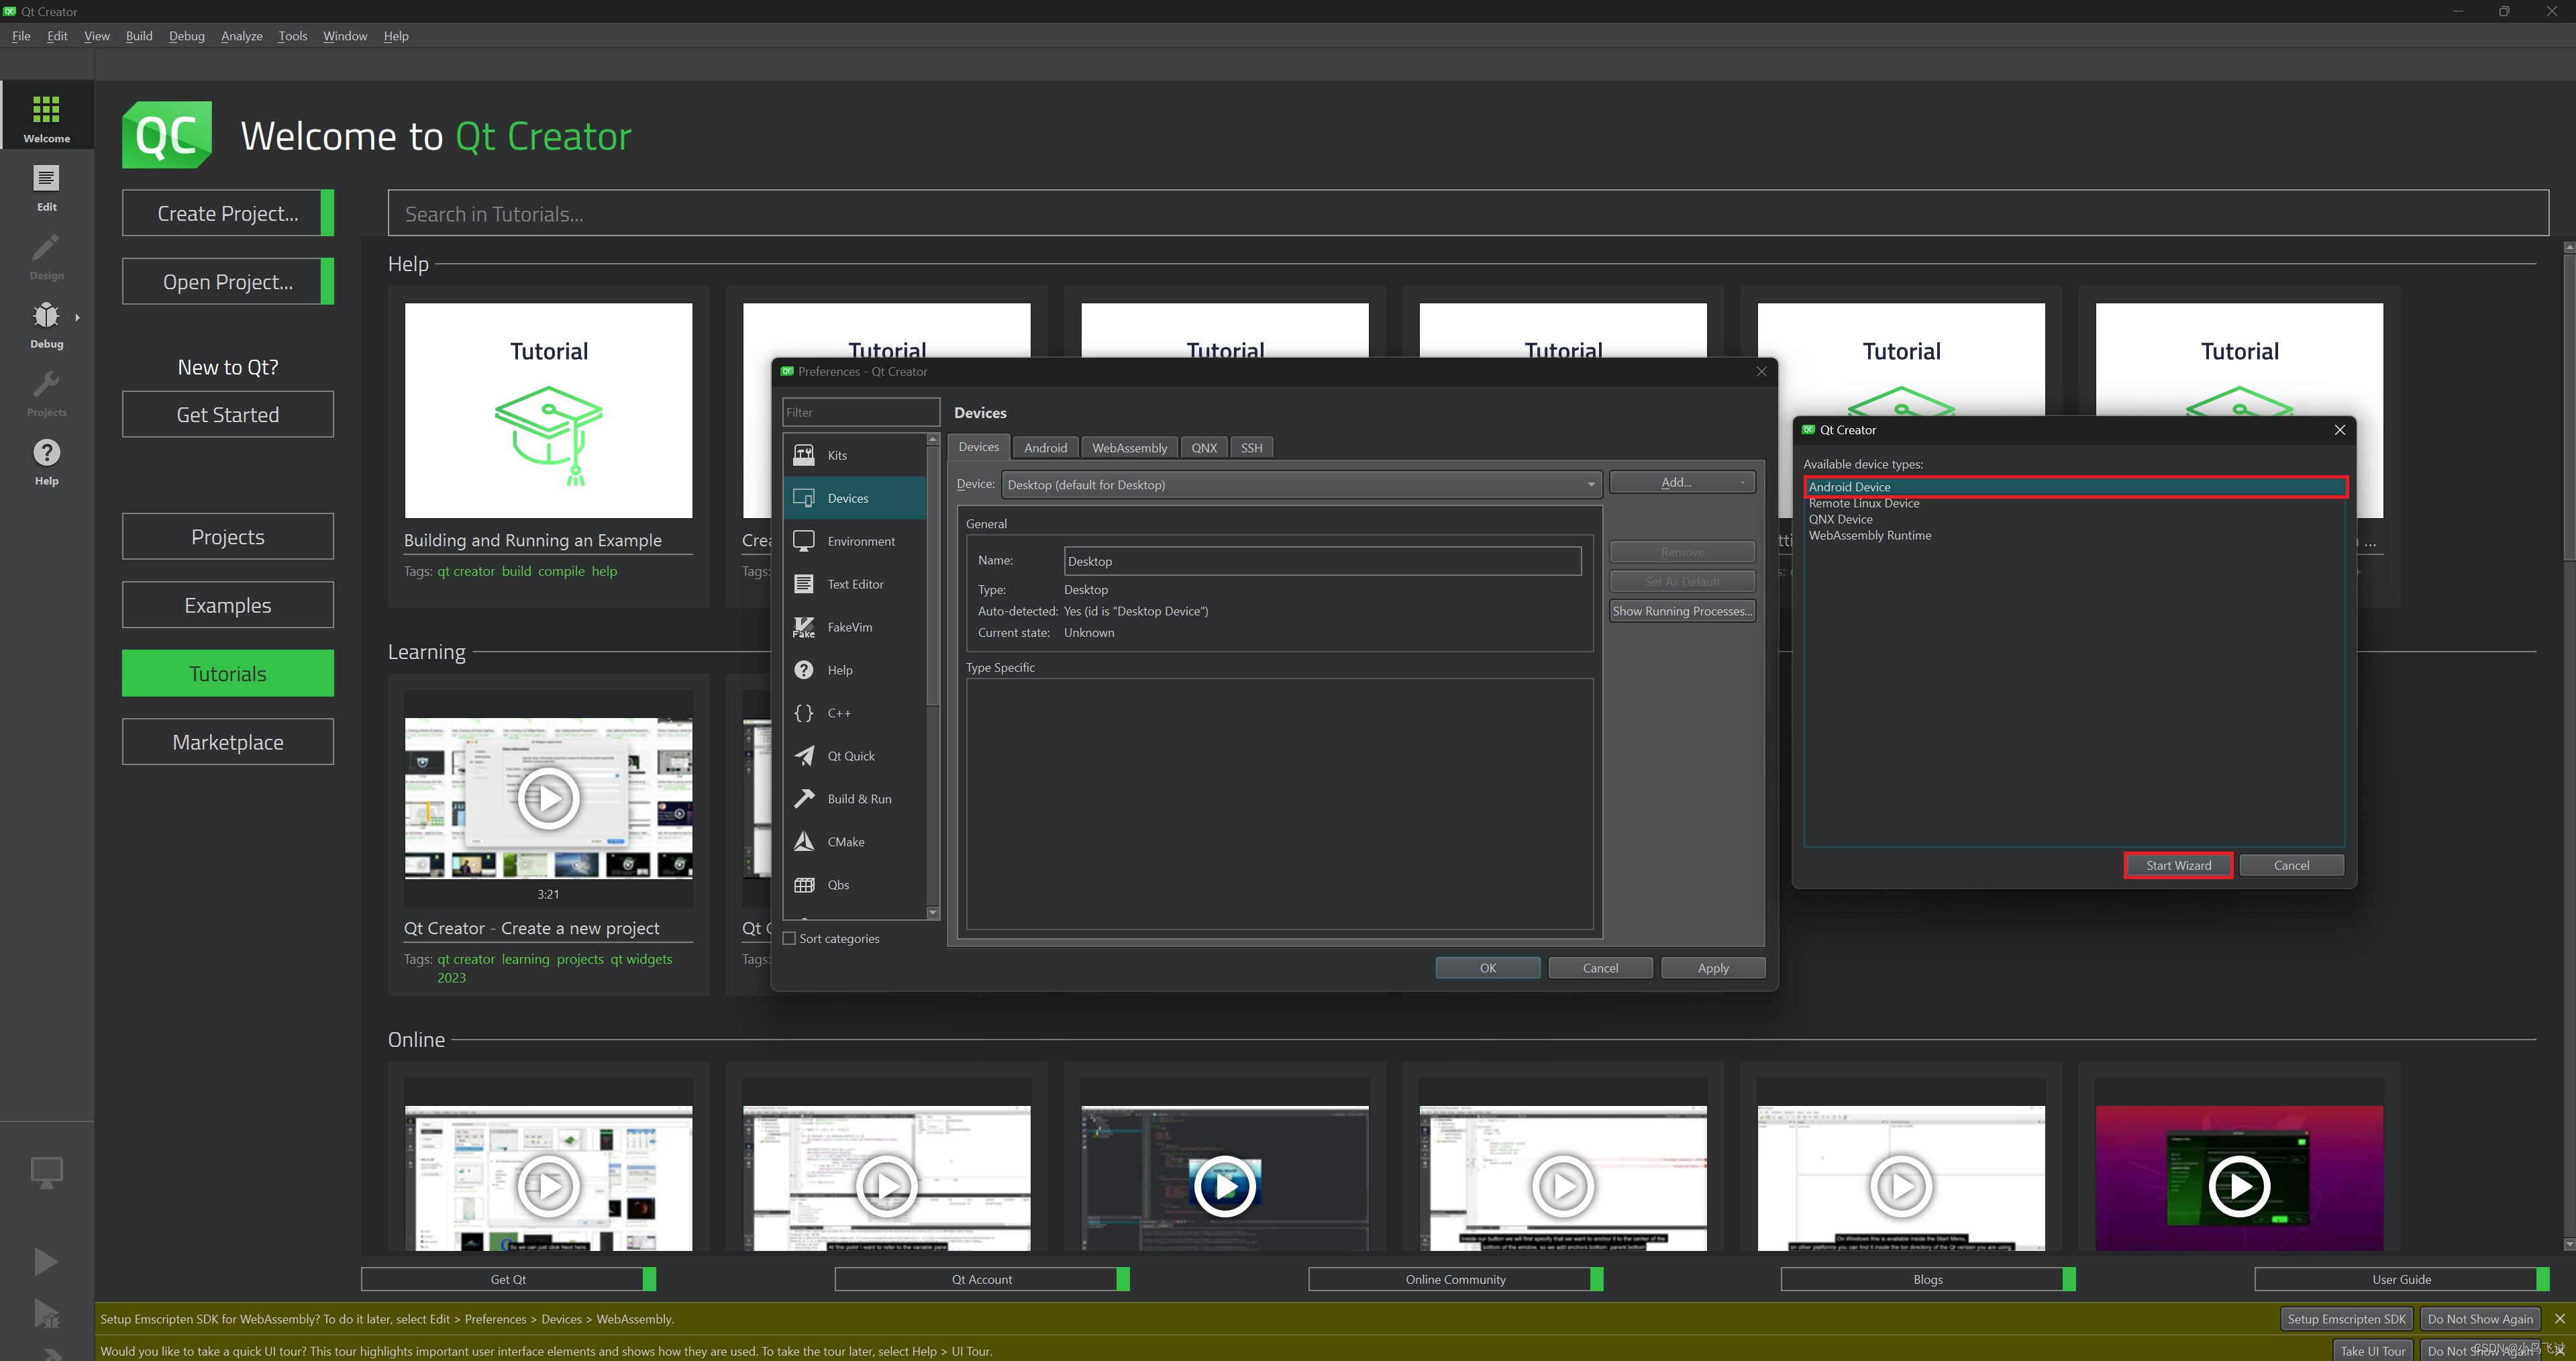Click OK in Preferences dialog
This screenshot has width=2576, height=1361.
(x=1487, y=968)
